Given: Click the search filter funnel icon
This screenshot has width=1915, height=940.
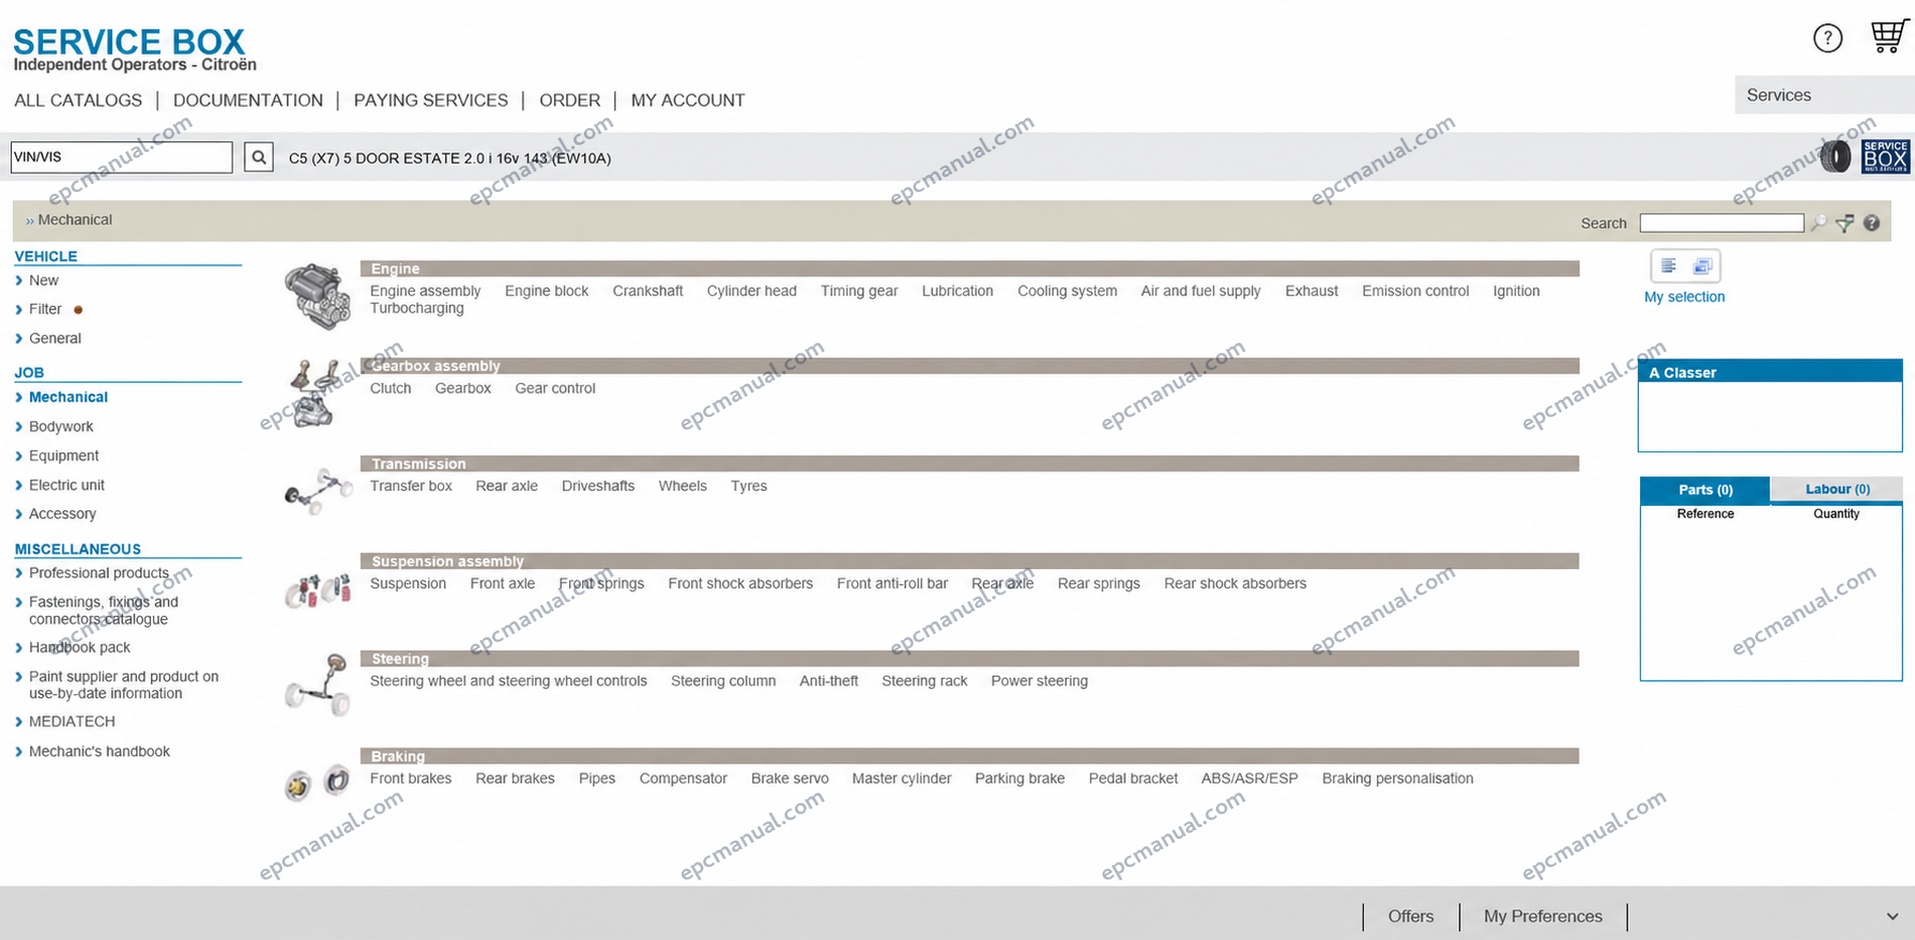Looking at the screenshot, I should (x=1845, y=223).
